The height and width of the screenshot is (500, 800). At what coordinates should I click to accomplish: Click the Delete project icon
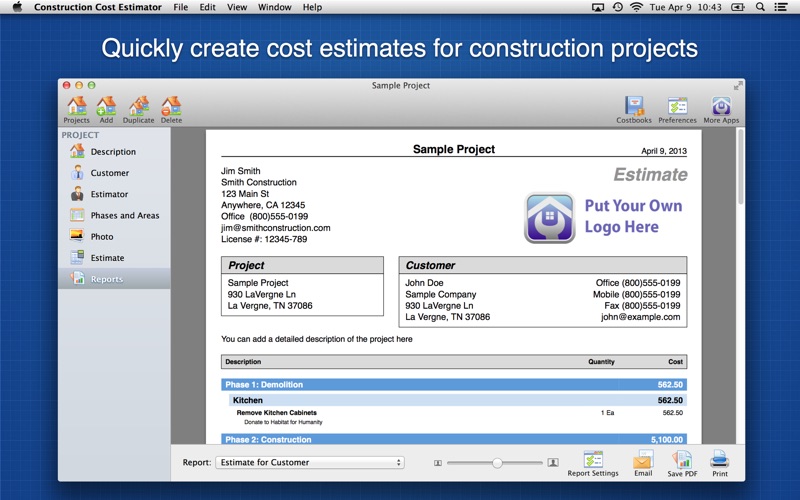click(171, 108)
